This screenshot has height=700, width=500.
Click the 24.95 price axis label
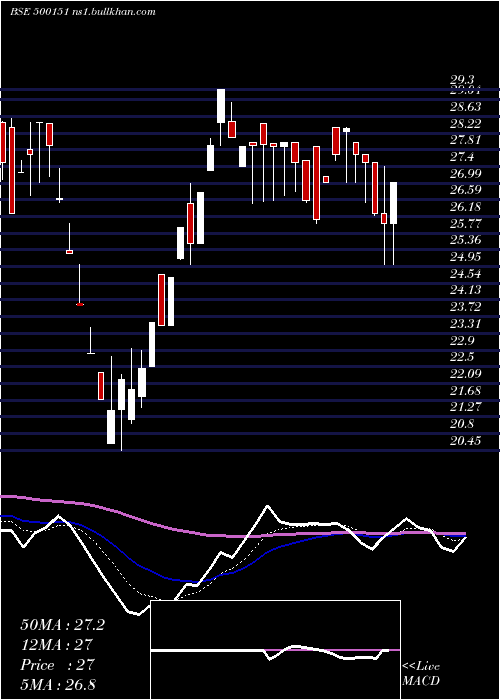point(465,257)
